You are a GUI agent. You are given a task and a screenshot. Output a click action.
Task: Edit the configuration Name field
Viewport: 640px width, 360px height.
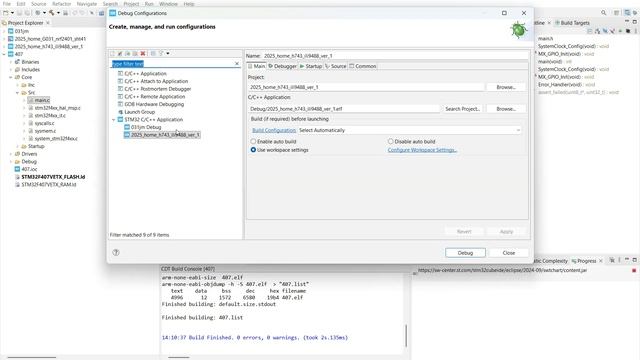tap(395, 56)
